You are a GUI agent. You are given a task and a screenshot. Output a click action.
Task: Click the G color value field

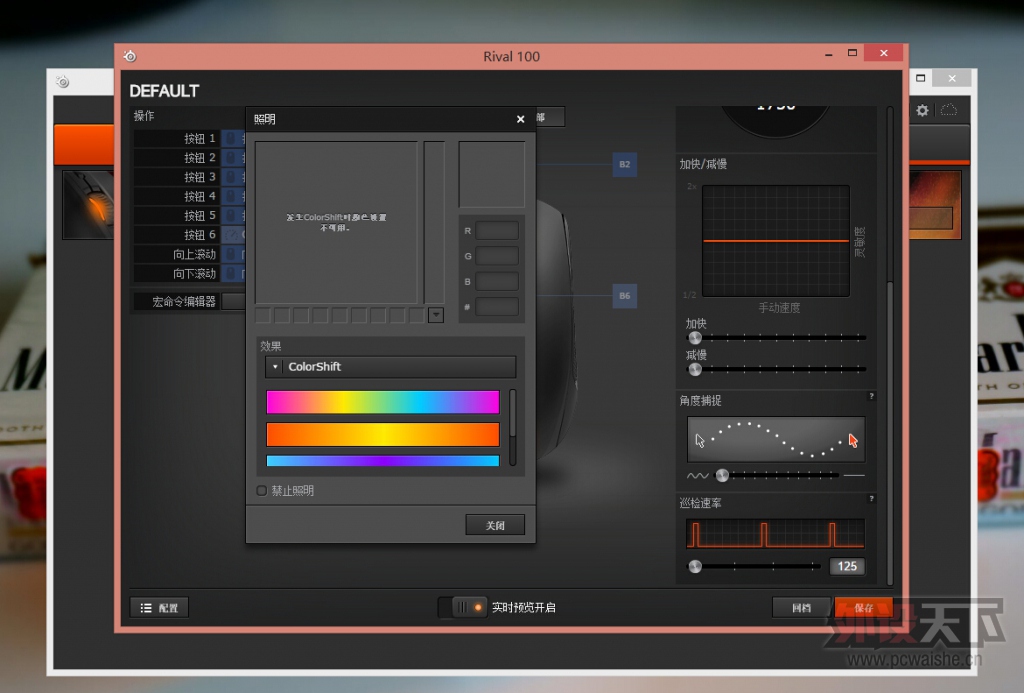(x=497, y=256)
